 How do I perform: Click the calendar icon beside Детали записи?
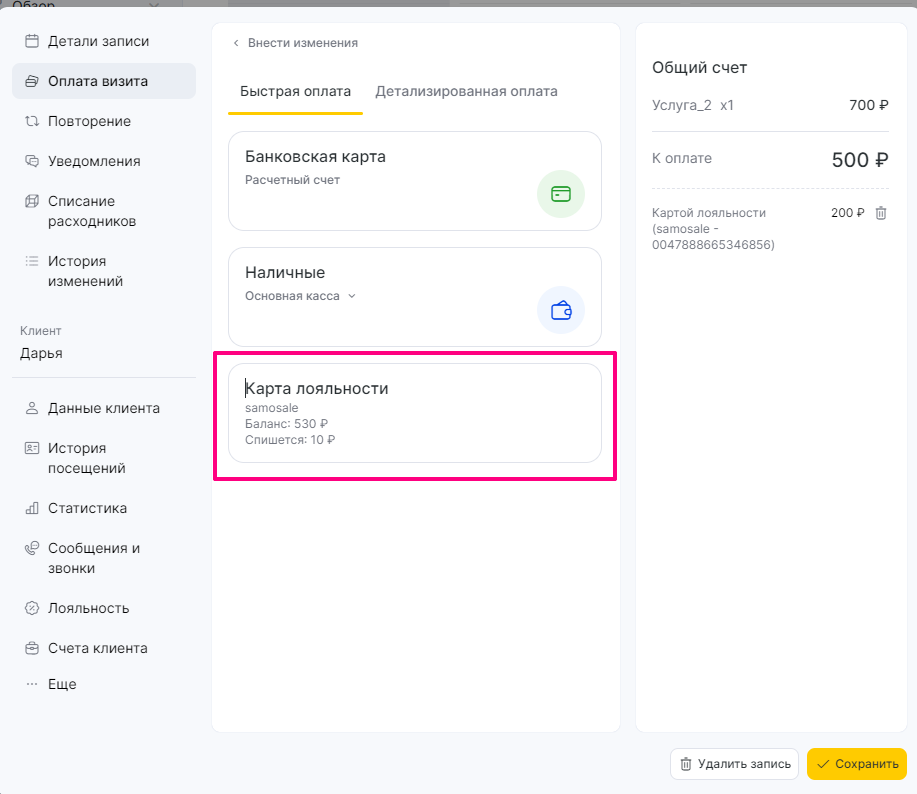pos(32,41)
